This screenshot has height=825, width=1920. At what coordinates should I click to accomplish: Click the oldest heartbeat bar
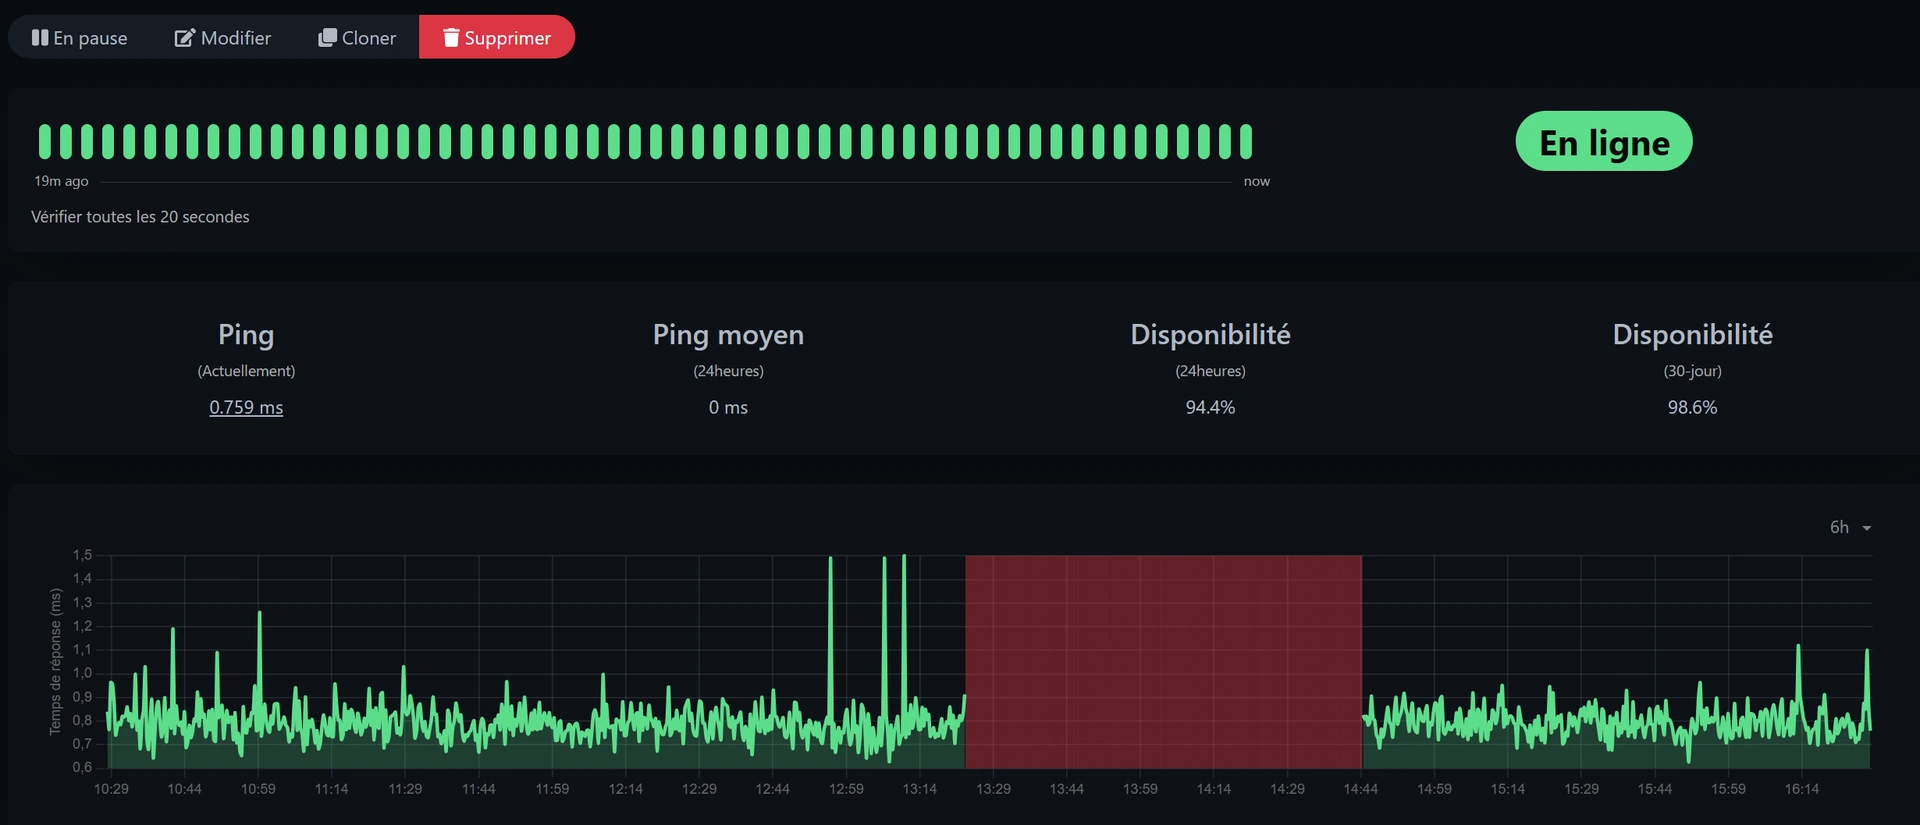[x=44, y=141]
